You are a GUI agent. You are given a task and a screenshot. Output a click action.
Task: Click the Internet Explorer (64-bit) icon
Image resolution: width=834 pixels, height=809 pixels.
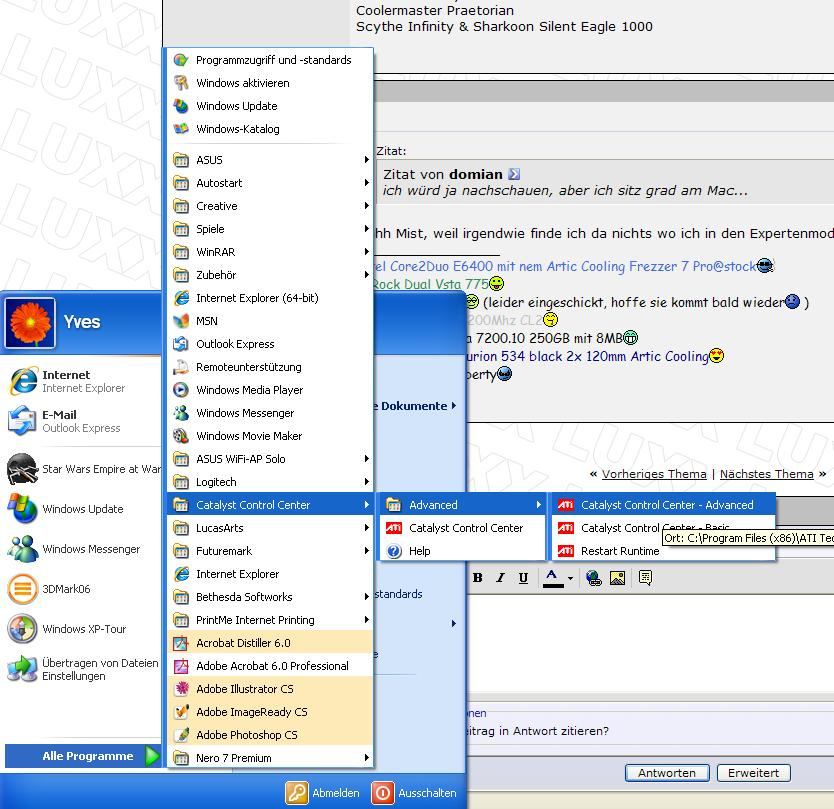(x=181, y=298)
